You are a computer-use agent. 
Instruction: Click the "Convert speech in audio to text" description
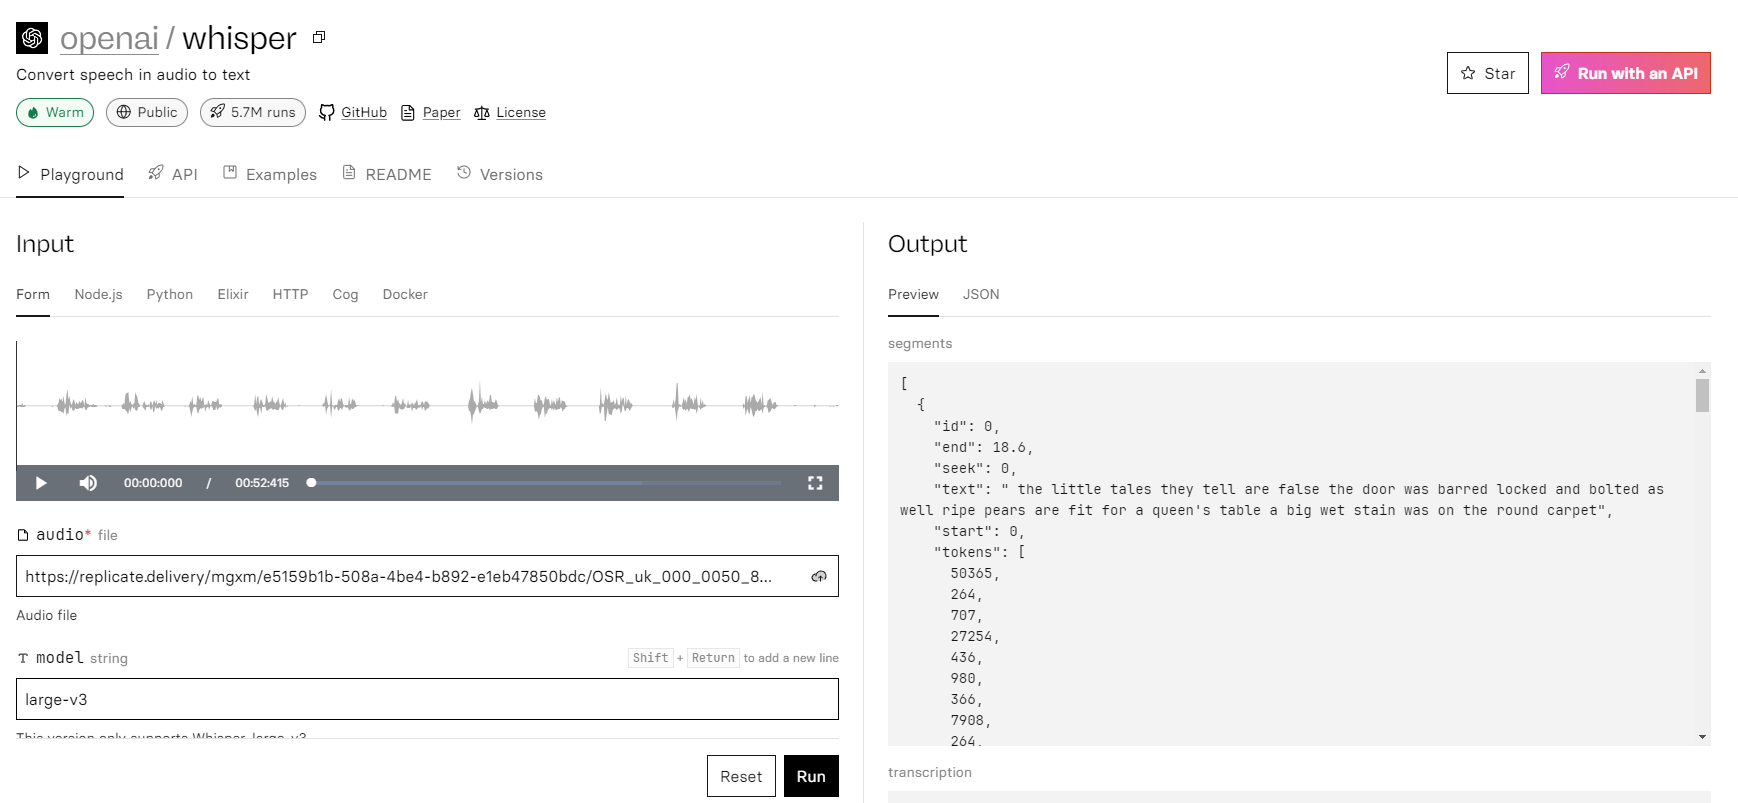point(133,75)
